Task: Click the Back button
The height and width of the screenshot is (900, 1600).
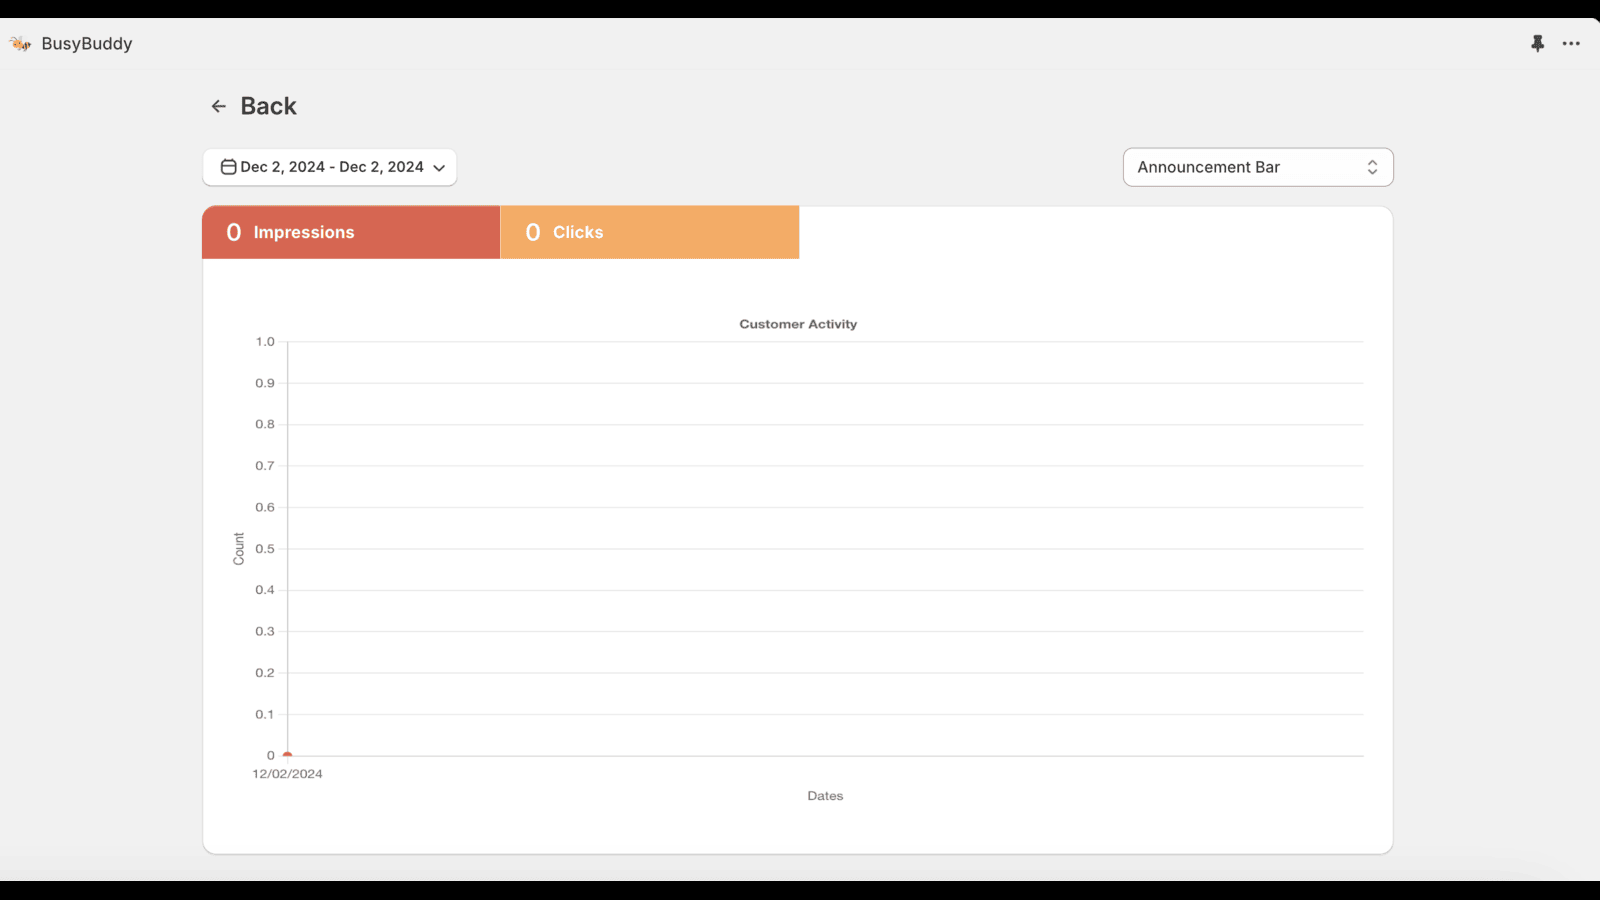Action: tap(267, 105)
